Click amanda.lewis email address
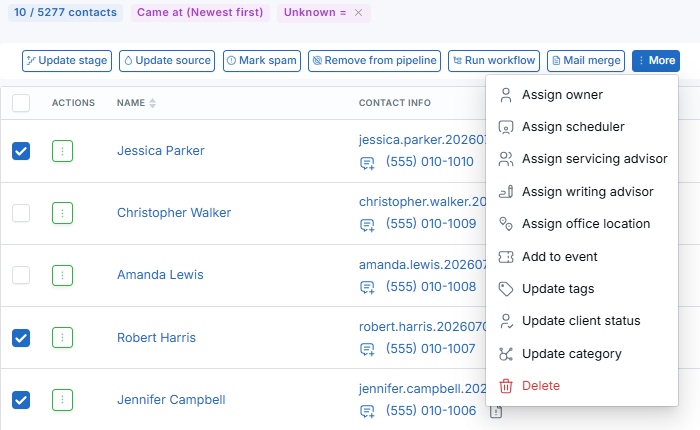This screenshot has width=700, height=430. click(x=422, y=265)
